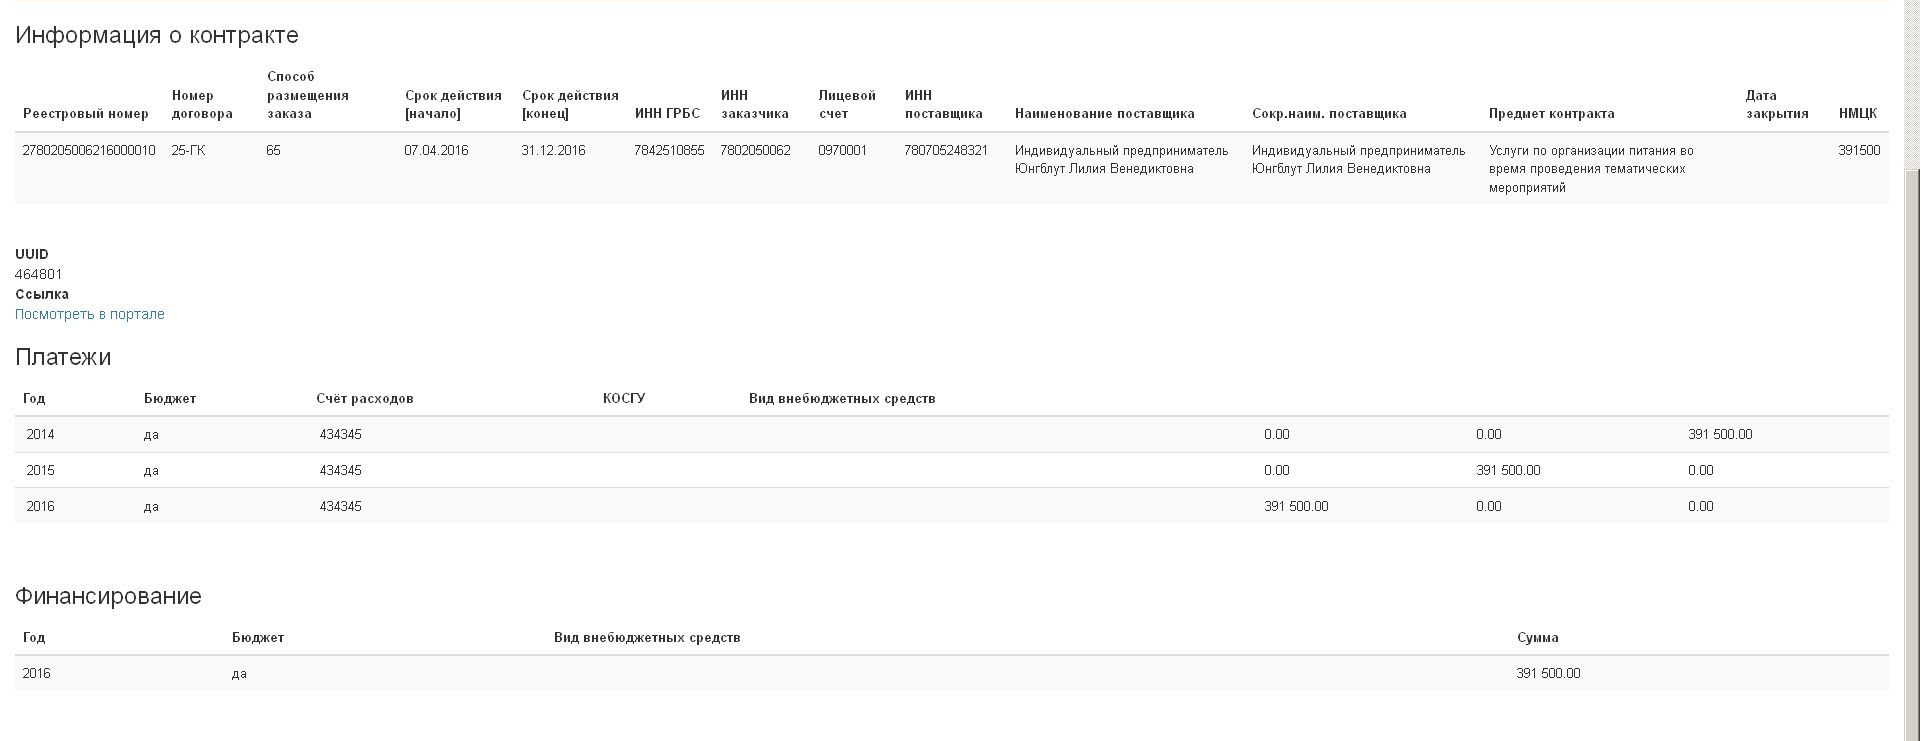Select end date 31.12.2016
The width and height of the screenshot is (1920, 741).
tap(553, 150)
